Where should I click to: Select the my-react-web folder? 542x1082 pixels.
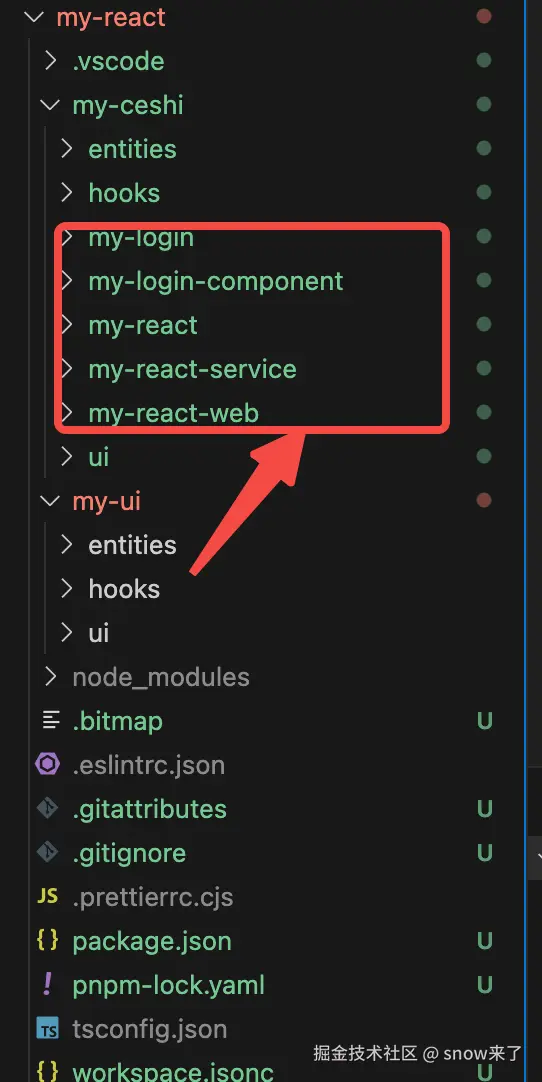(173, 413)
